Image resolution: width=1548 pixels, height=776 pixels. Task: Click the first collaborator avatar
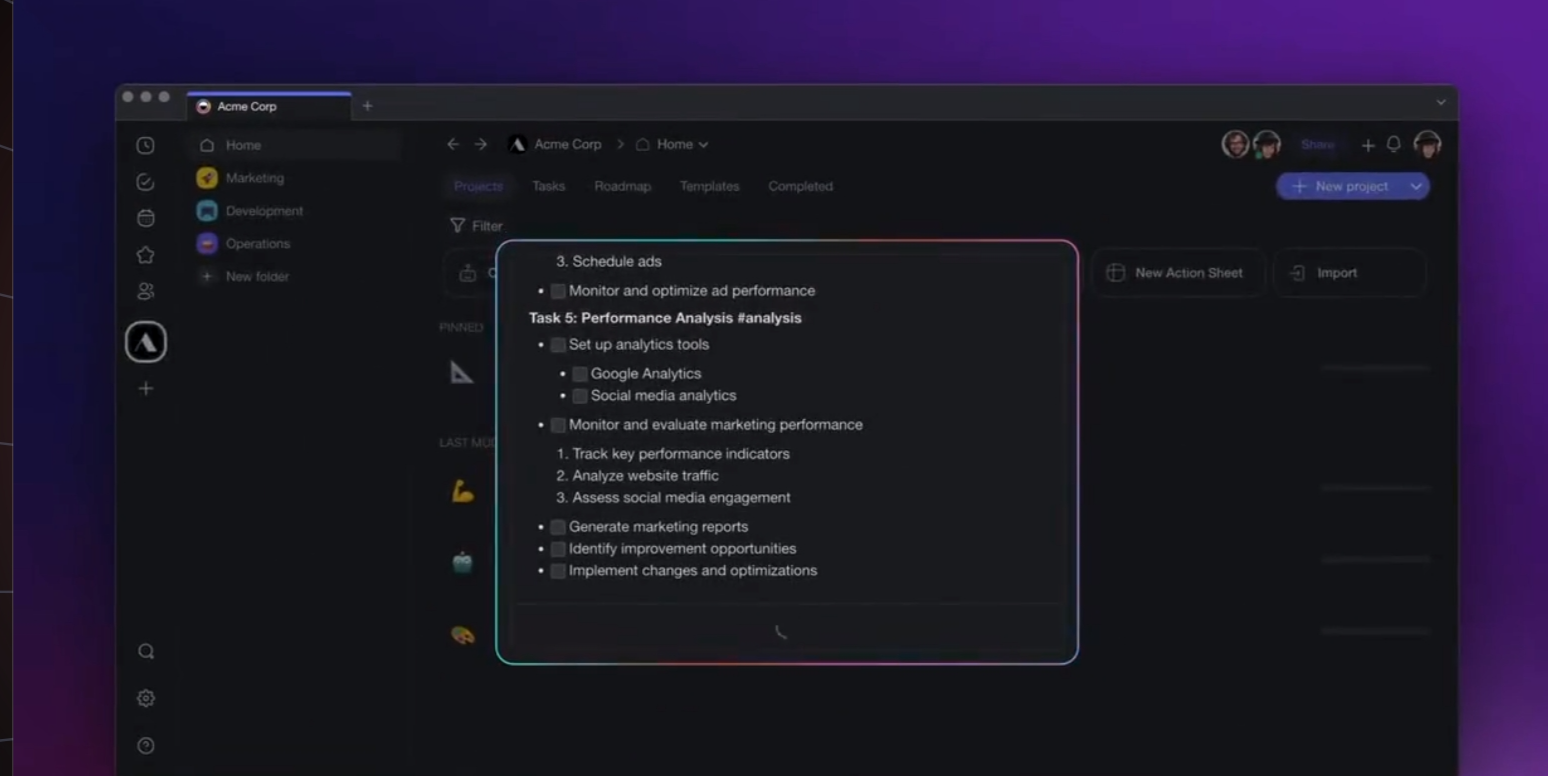(x=1236, y=144)
